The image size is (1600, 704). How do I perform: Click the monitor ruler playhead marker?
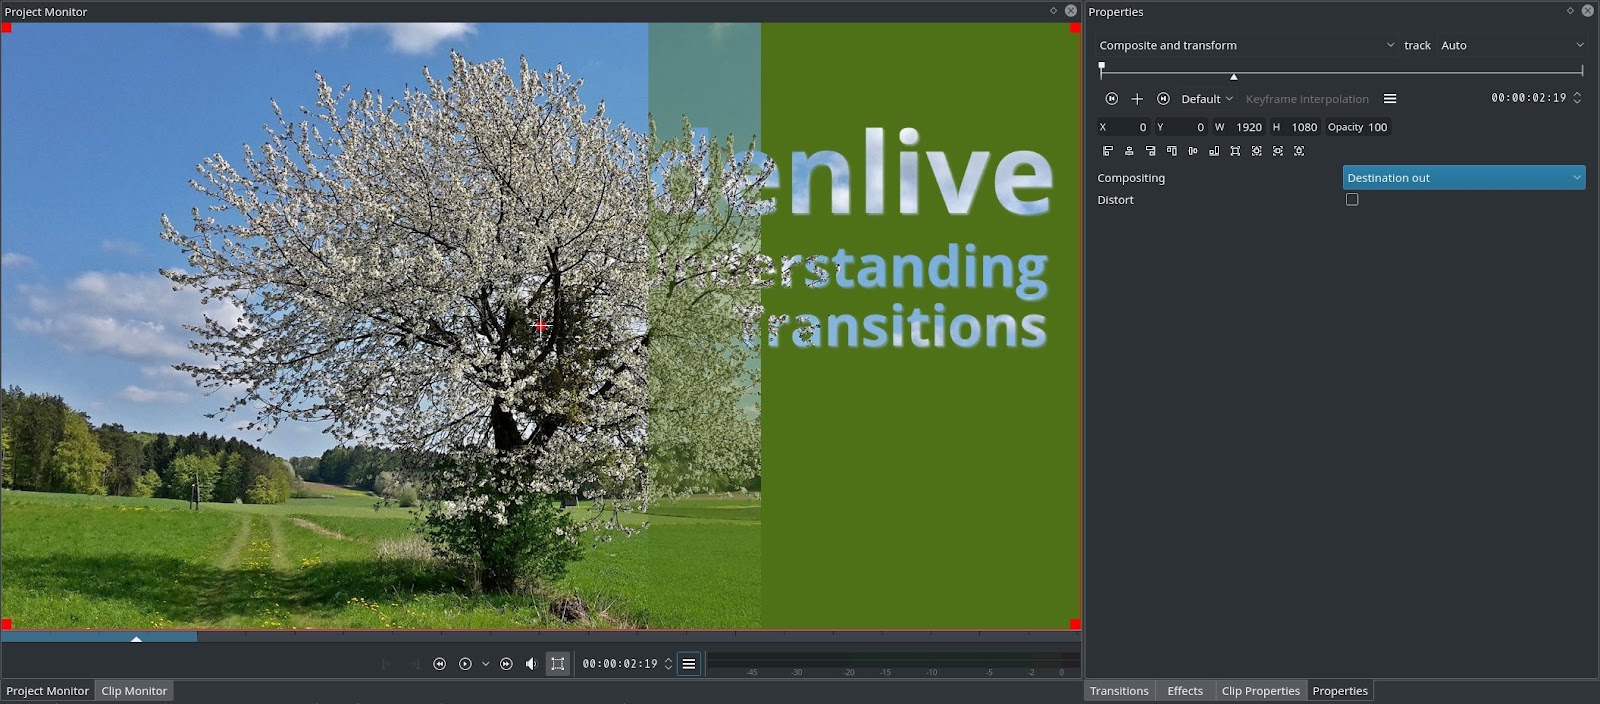[137, 638]
